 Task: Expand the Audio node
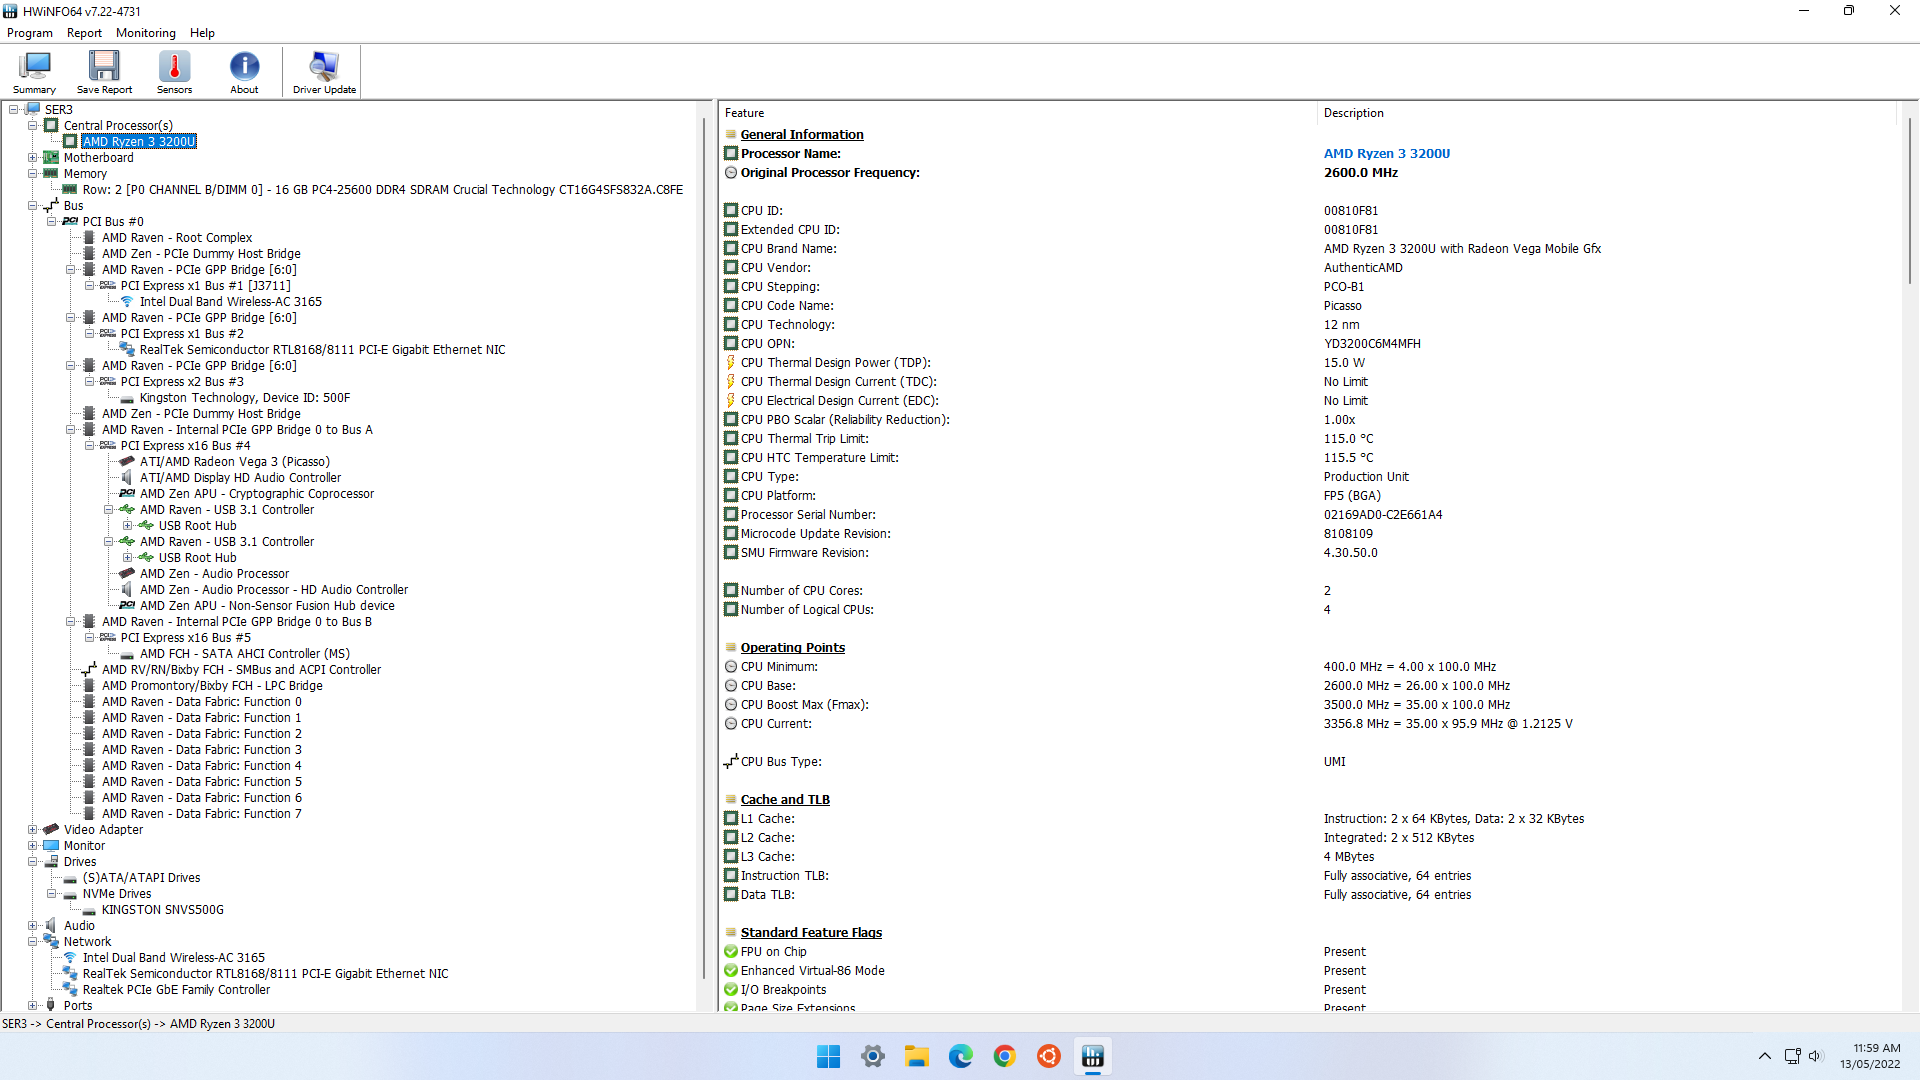pos(33,926)
